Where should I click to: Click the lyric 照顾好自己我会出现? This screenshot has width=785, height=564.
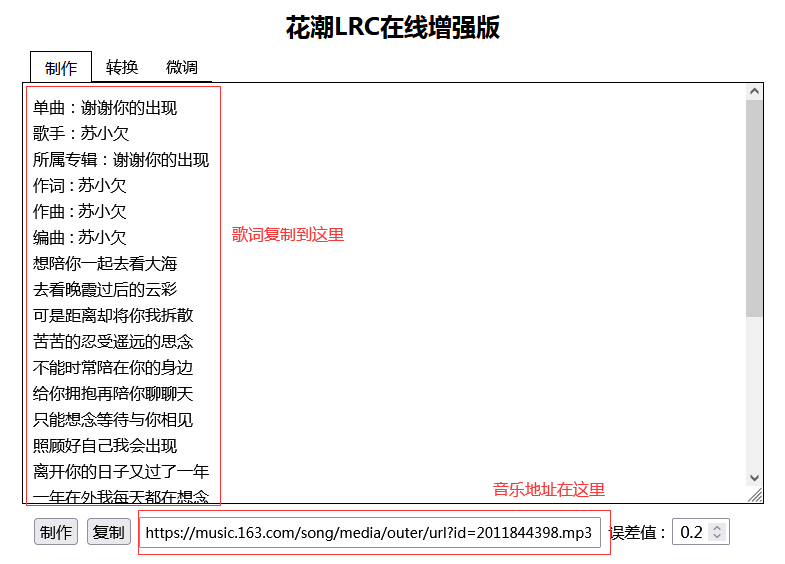[x=105, y=446]
